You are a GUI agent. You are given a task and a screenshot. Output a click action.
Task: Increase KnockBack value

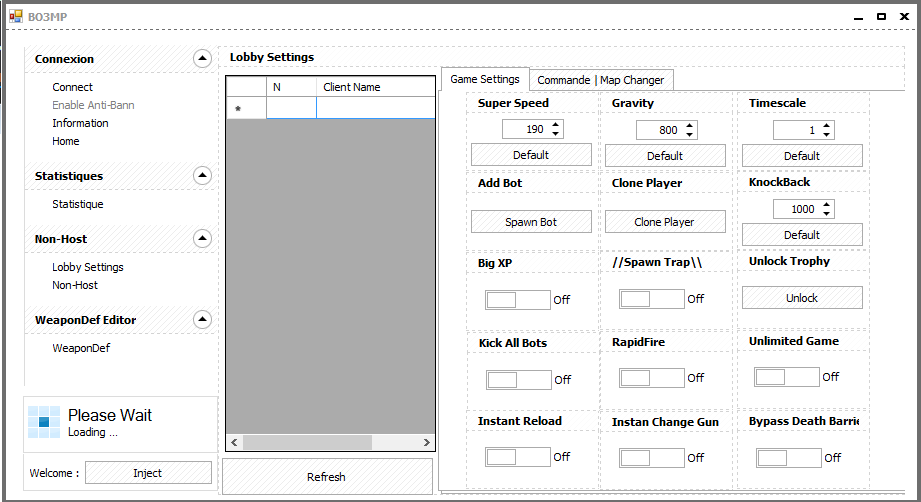click(826, 204)
